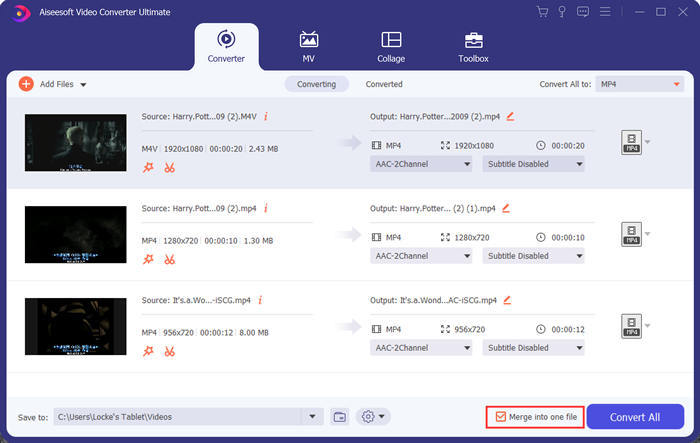Click 8.00 MB file size text
The image size is (700, 443).
click(254, 333)
